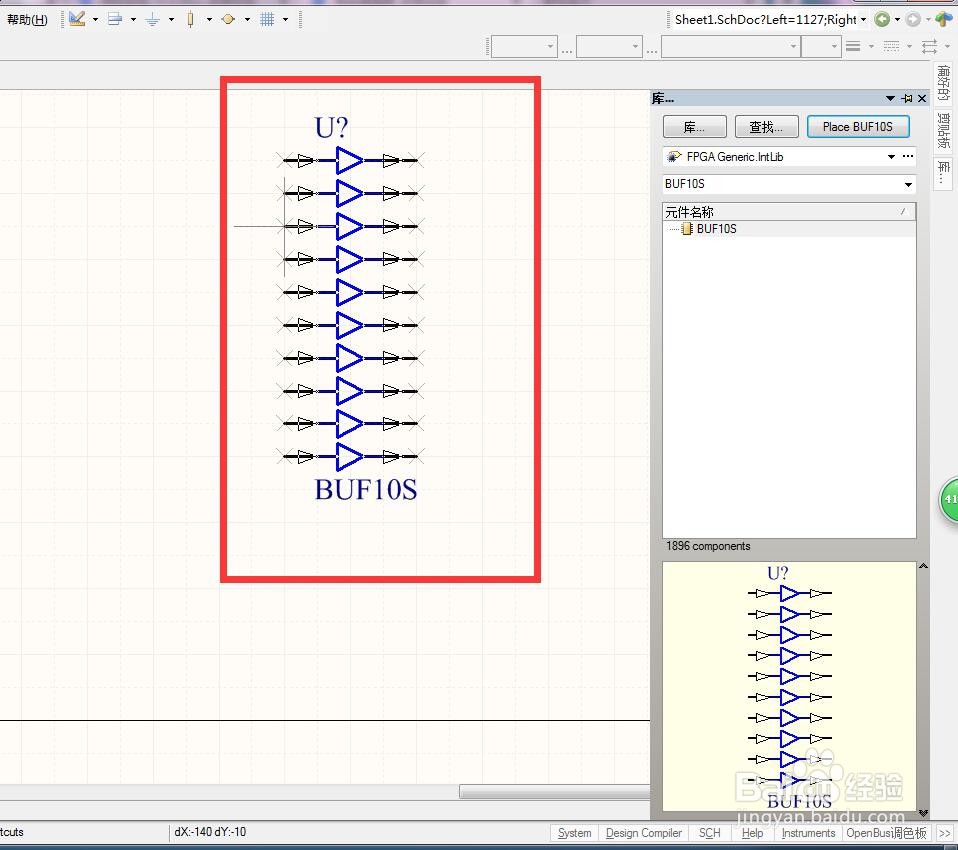The image size is (958, 850).
Task: Click the top buffer triangle of the component
Action: 349,161
